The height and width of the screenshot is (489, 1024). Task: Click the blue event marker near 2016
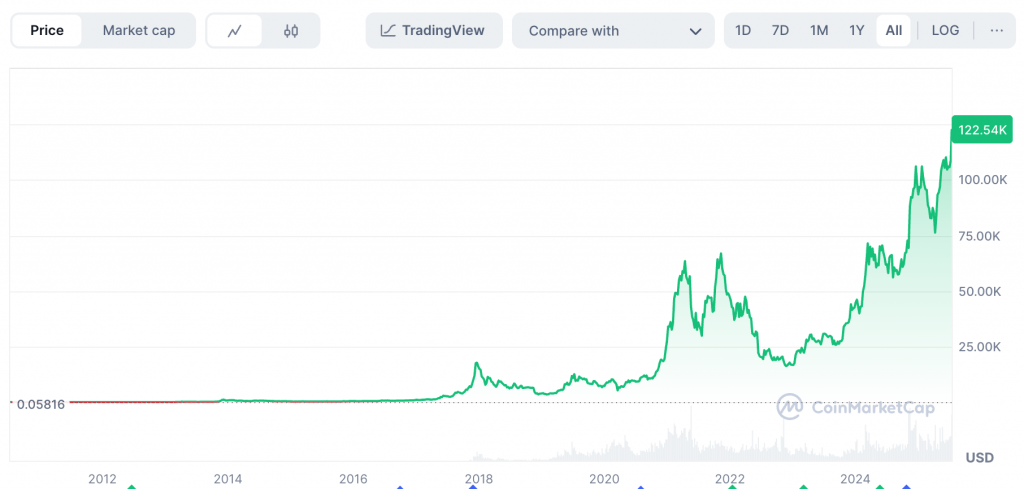pyautogui.click(x=400, y=487)
